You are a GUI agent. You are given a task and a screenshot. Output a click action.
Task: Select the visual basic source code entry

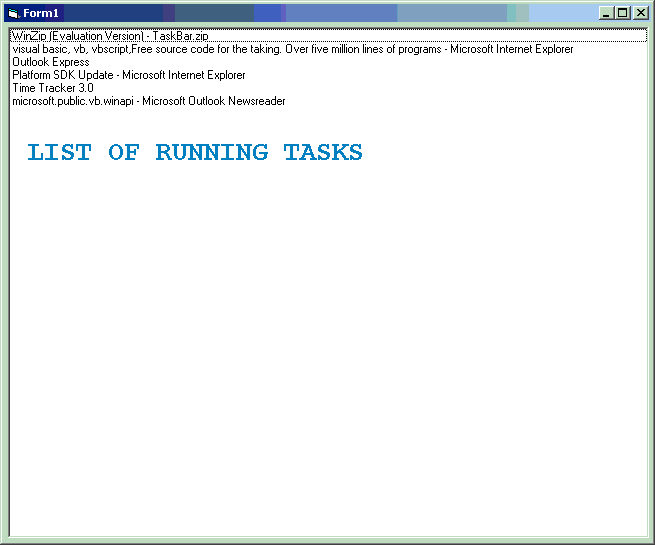click(292, 49)
